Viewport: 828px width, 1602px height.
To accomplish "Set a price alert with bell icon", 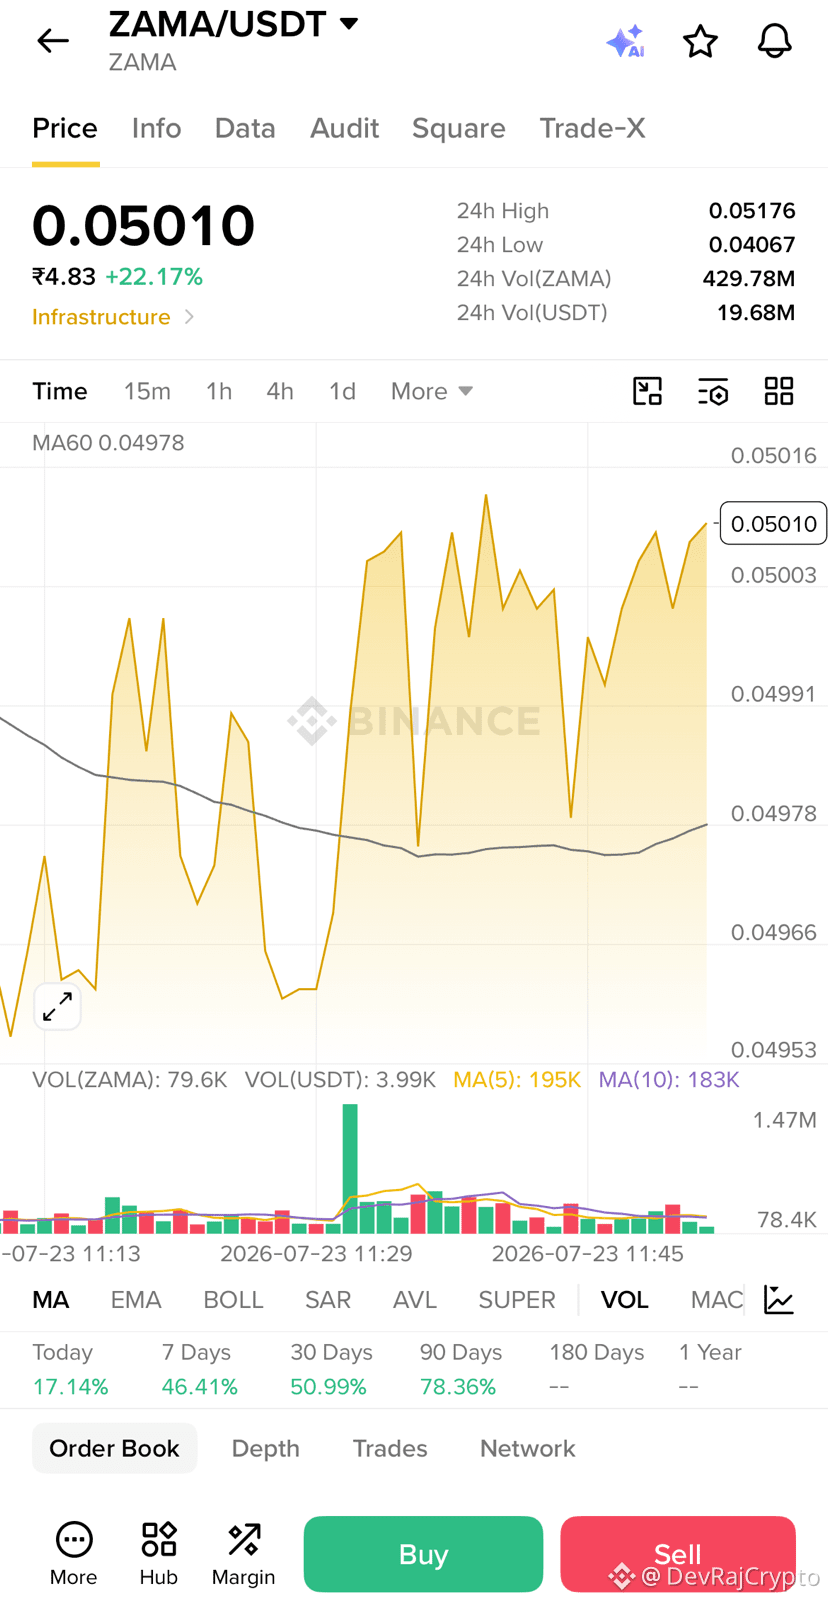I will [x=774, y=41].
